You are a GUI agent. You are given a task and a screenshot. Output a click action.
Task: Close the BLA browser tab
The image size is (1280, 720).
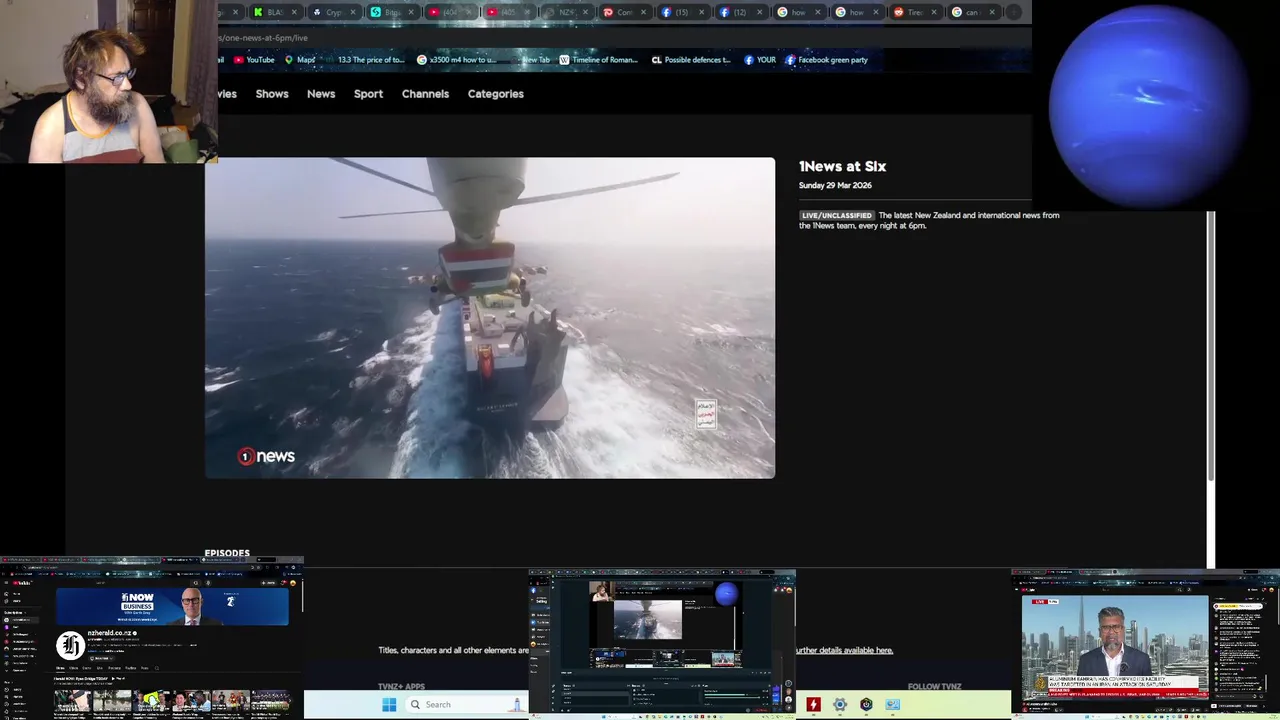coord(294,12)
